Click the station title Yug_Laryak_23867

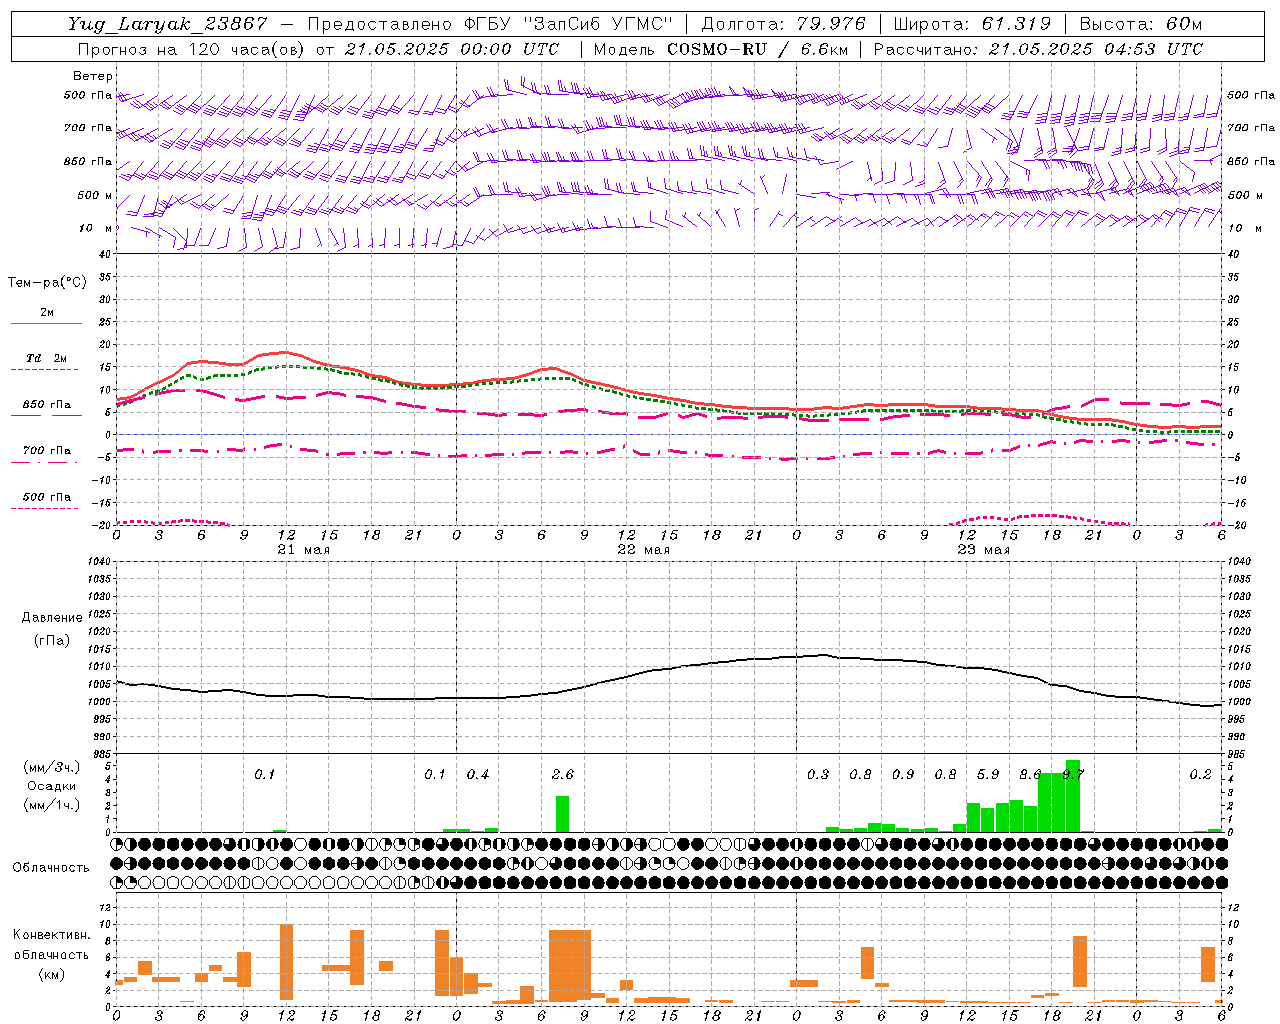tap(168, 24)
